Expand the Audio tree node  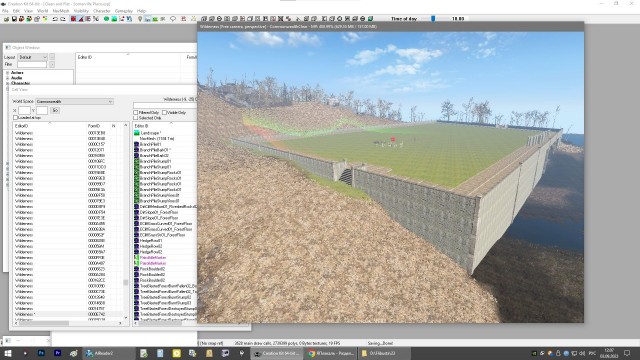click(x=7, y=78)
